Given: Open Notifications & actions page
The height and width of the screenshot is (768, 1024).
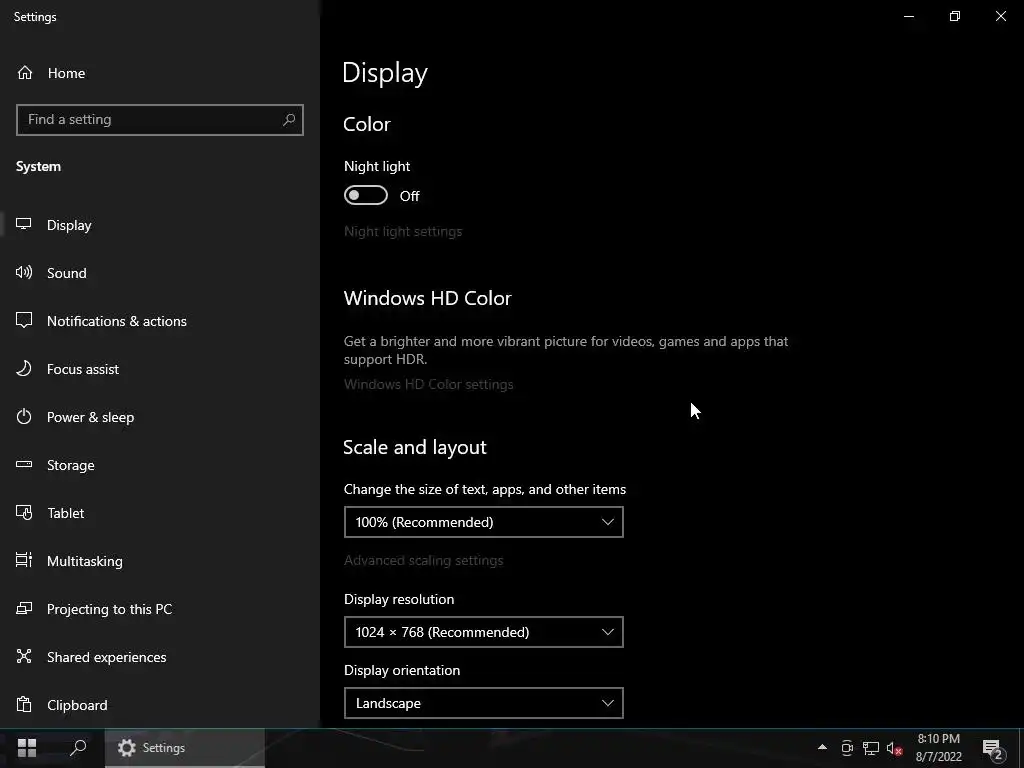Looking at the screenshot, I should click(117, 321).
